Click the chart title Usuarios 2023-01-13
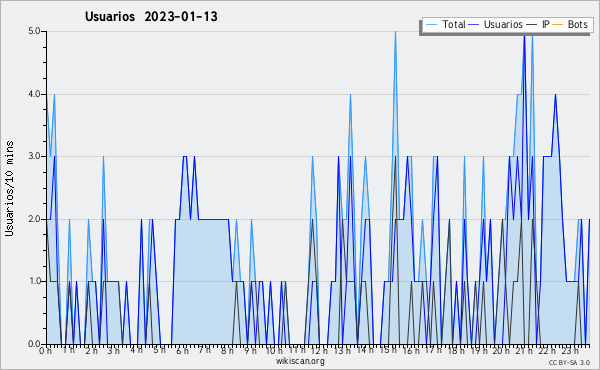 click(x=151, y=16)
